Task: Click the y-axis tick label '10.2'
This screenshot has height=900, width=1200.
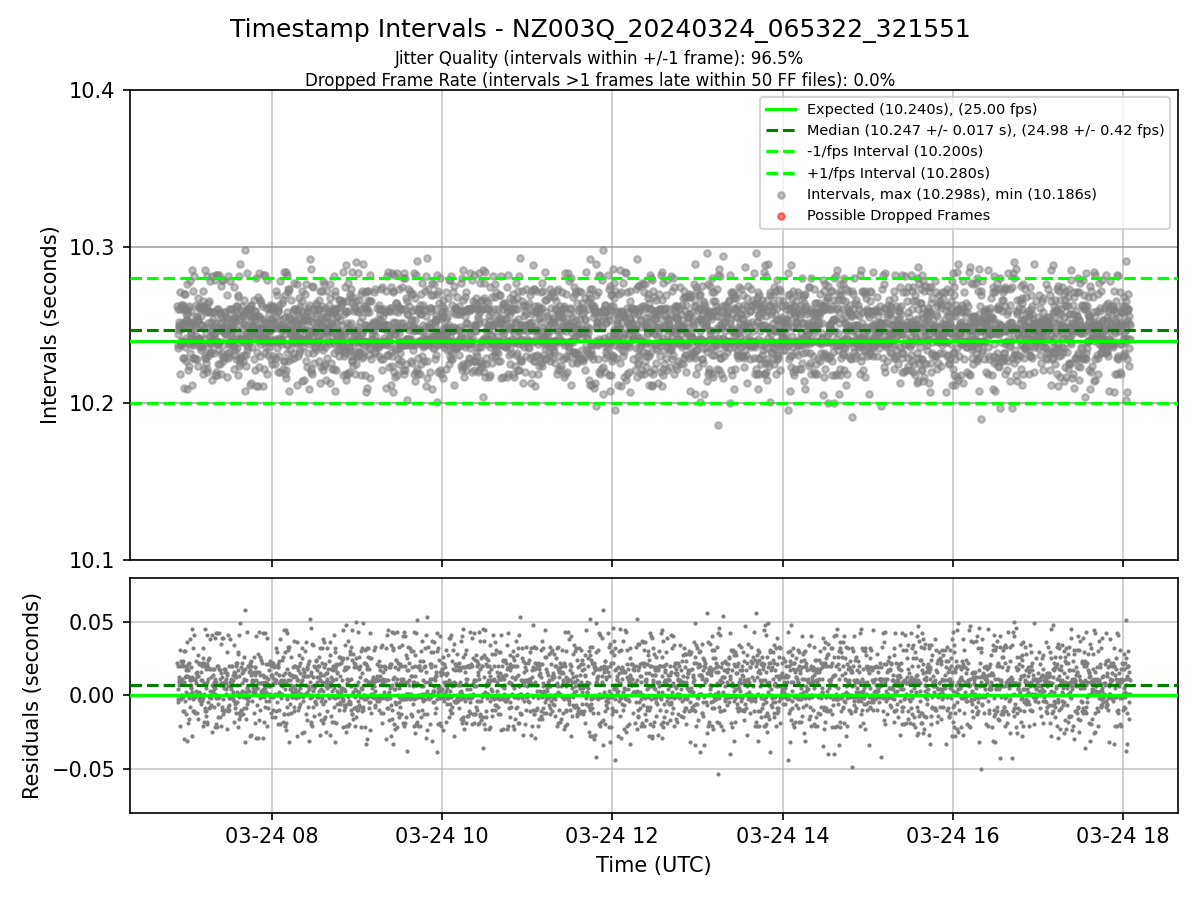Action: click(93, 404)
